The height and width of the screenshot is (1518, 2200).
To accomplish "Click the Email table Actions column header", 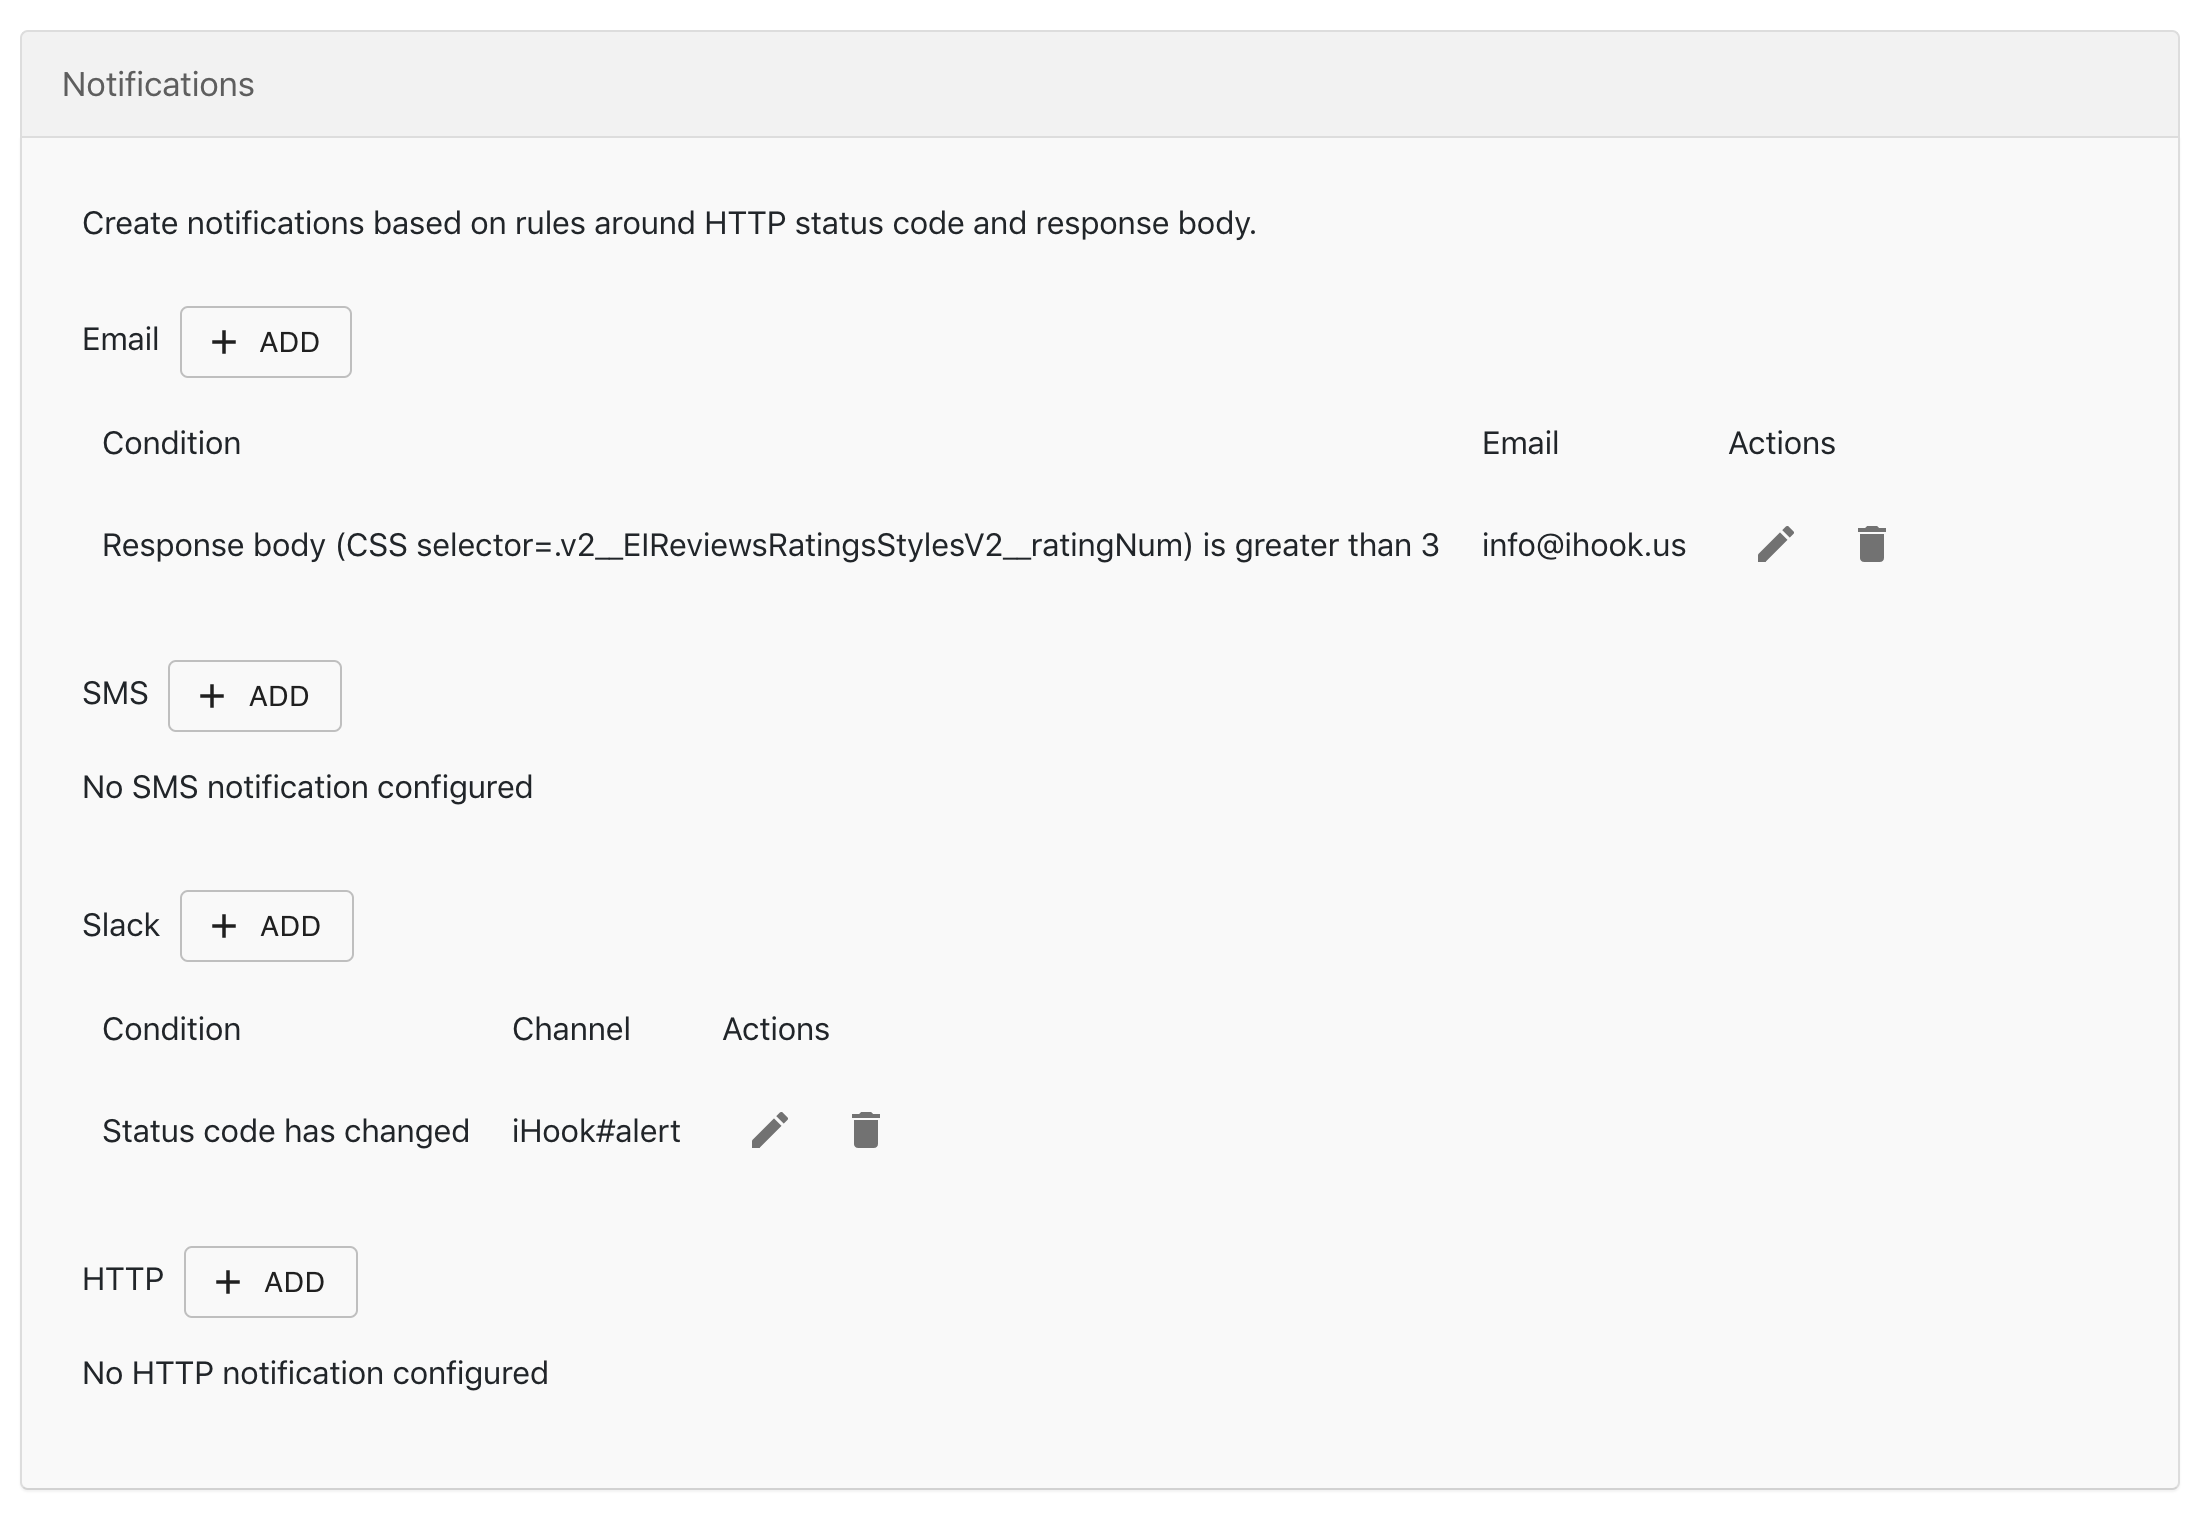I will [1781, 443].
